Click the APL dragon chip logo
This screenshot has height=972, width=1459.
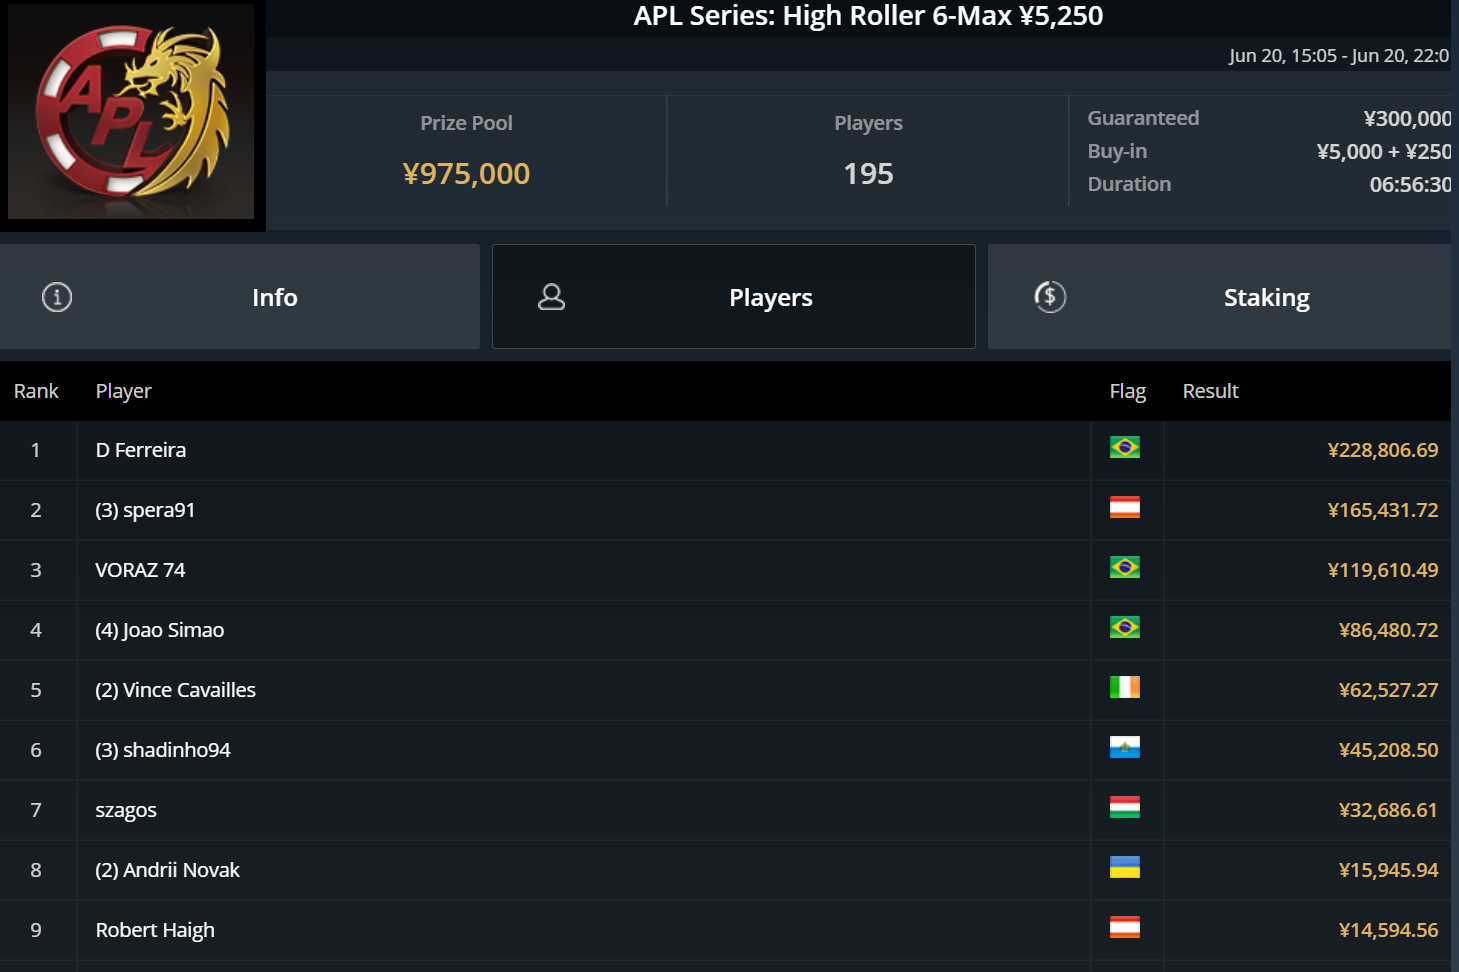point(131,111)
